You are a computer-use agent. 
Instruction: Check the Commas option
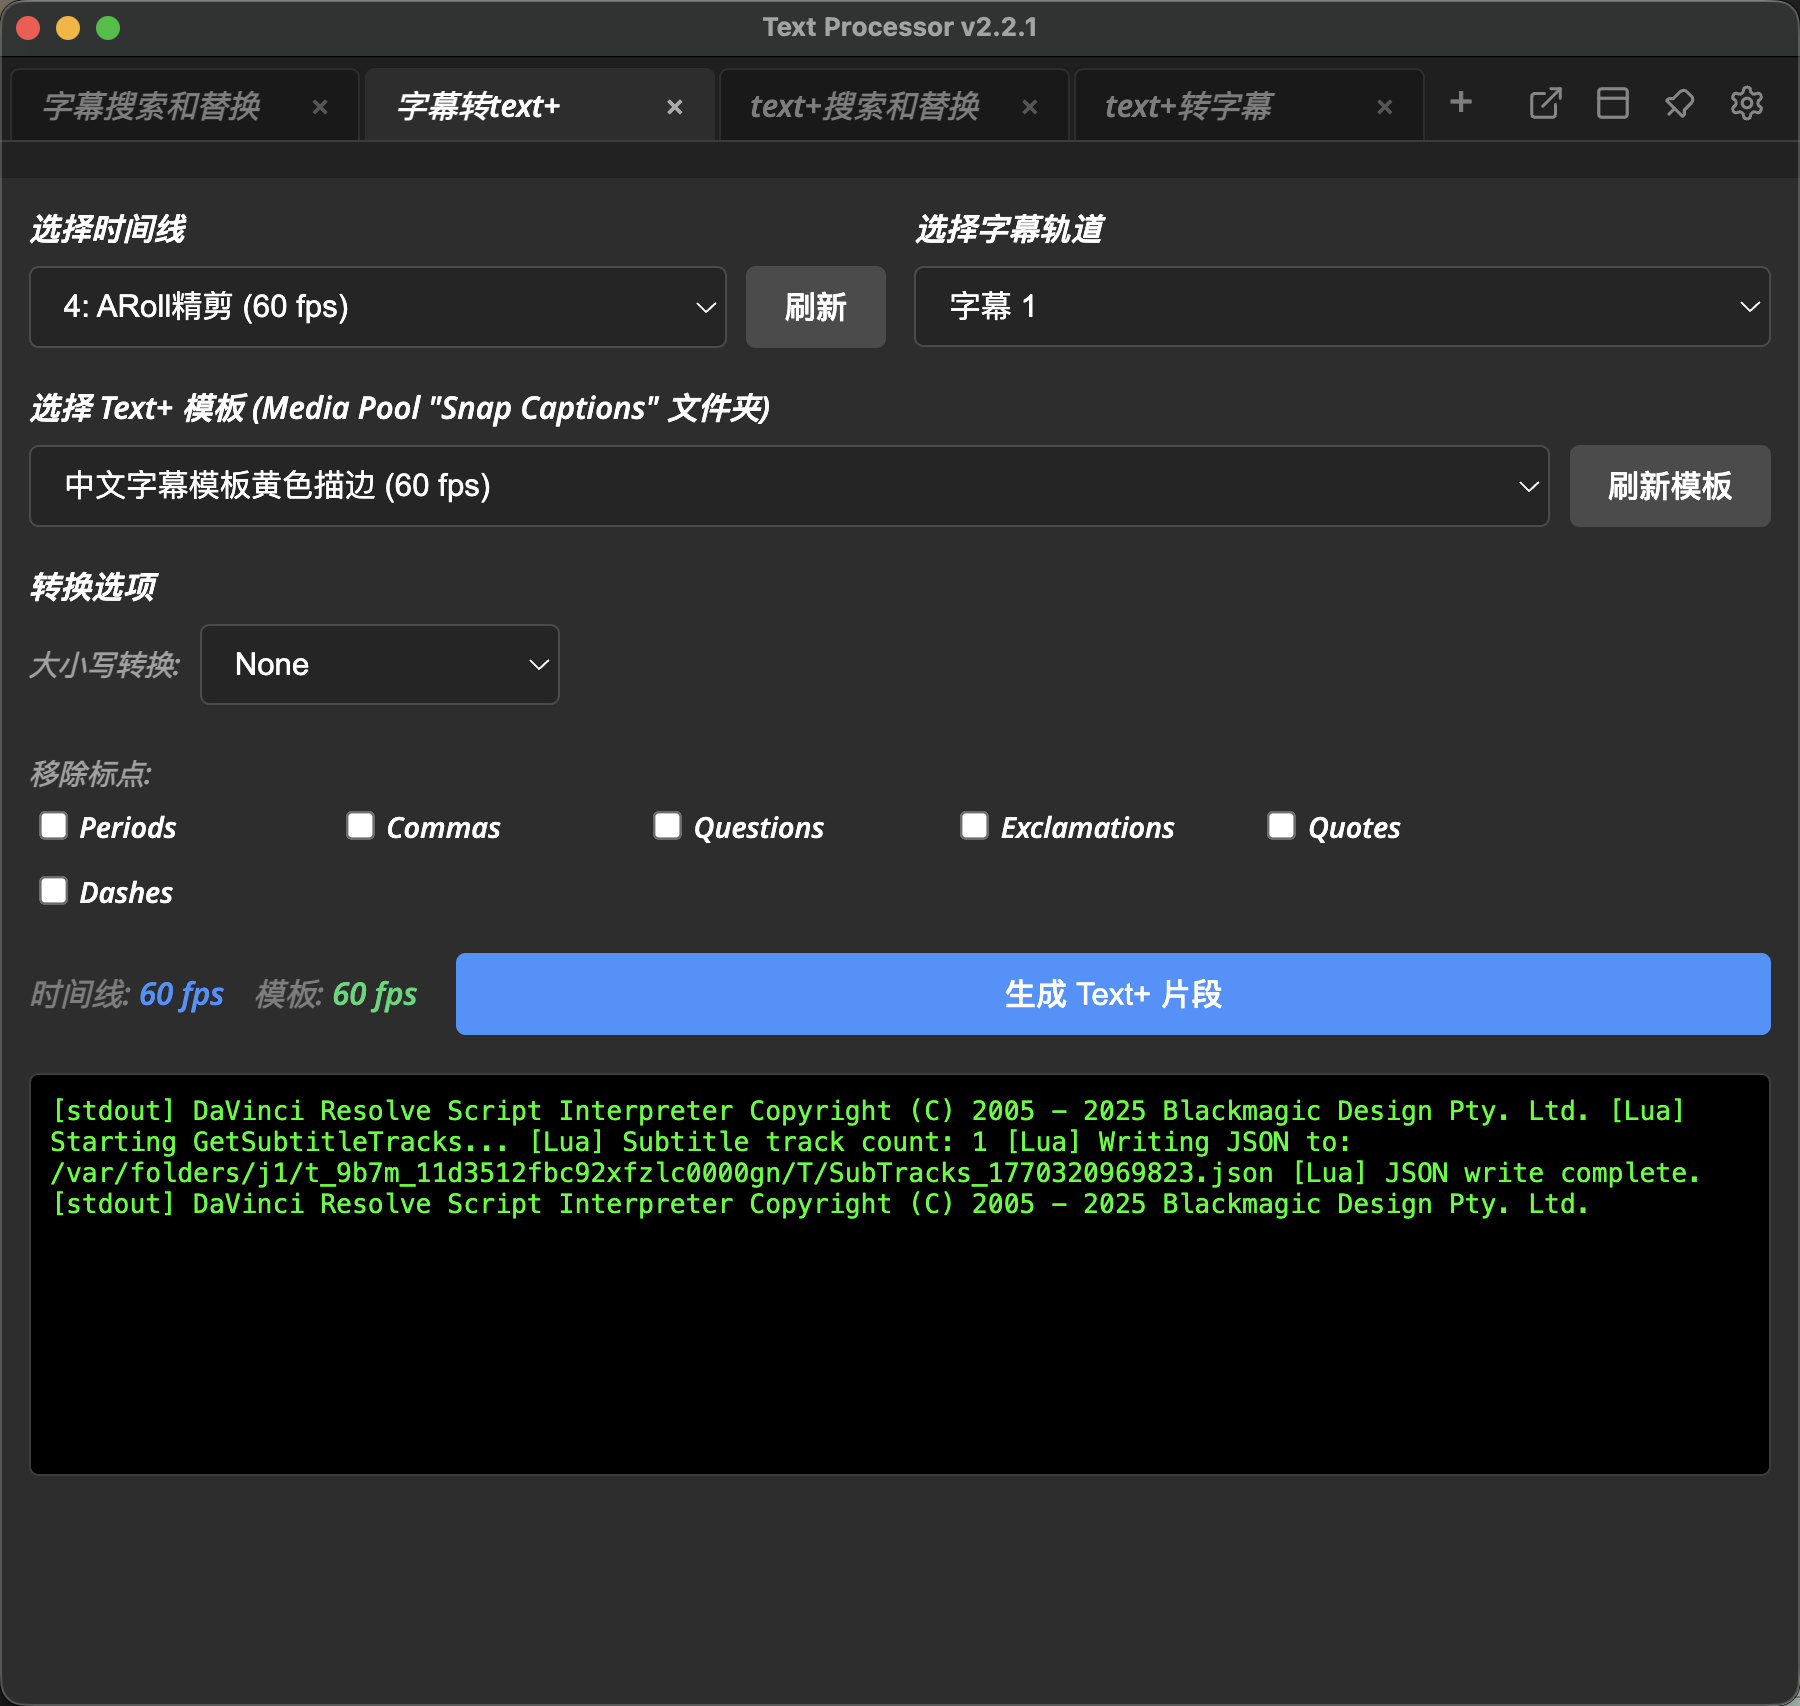coord(360,826)
